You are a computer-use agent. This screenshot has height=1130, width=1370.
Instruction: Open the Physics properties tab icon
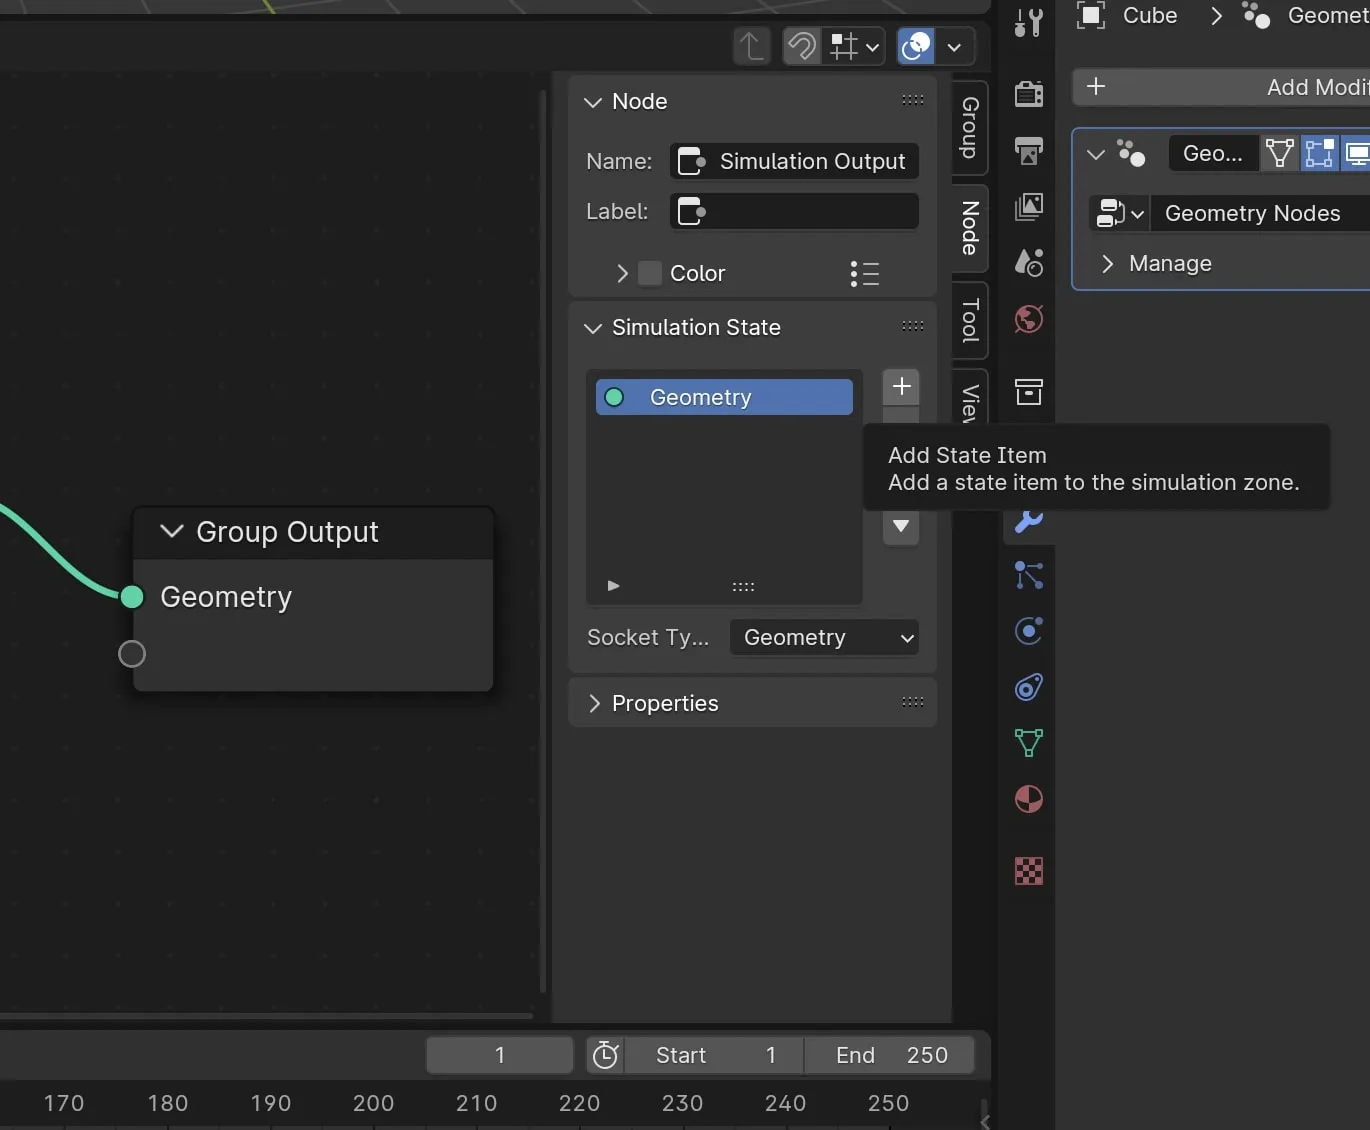coord(1029,631)
